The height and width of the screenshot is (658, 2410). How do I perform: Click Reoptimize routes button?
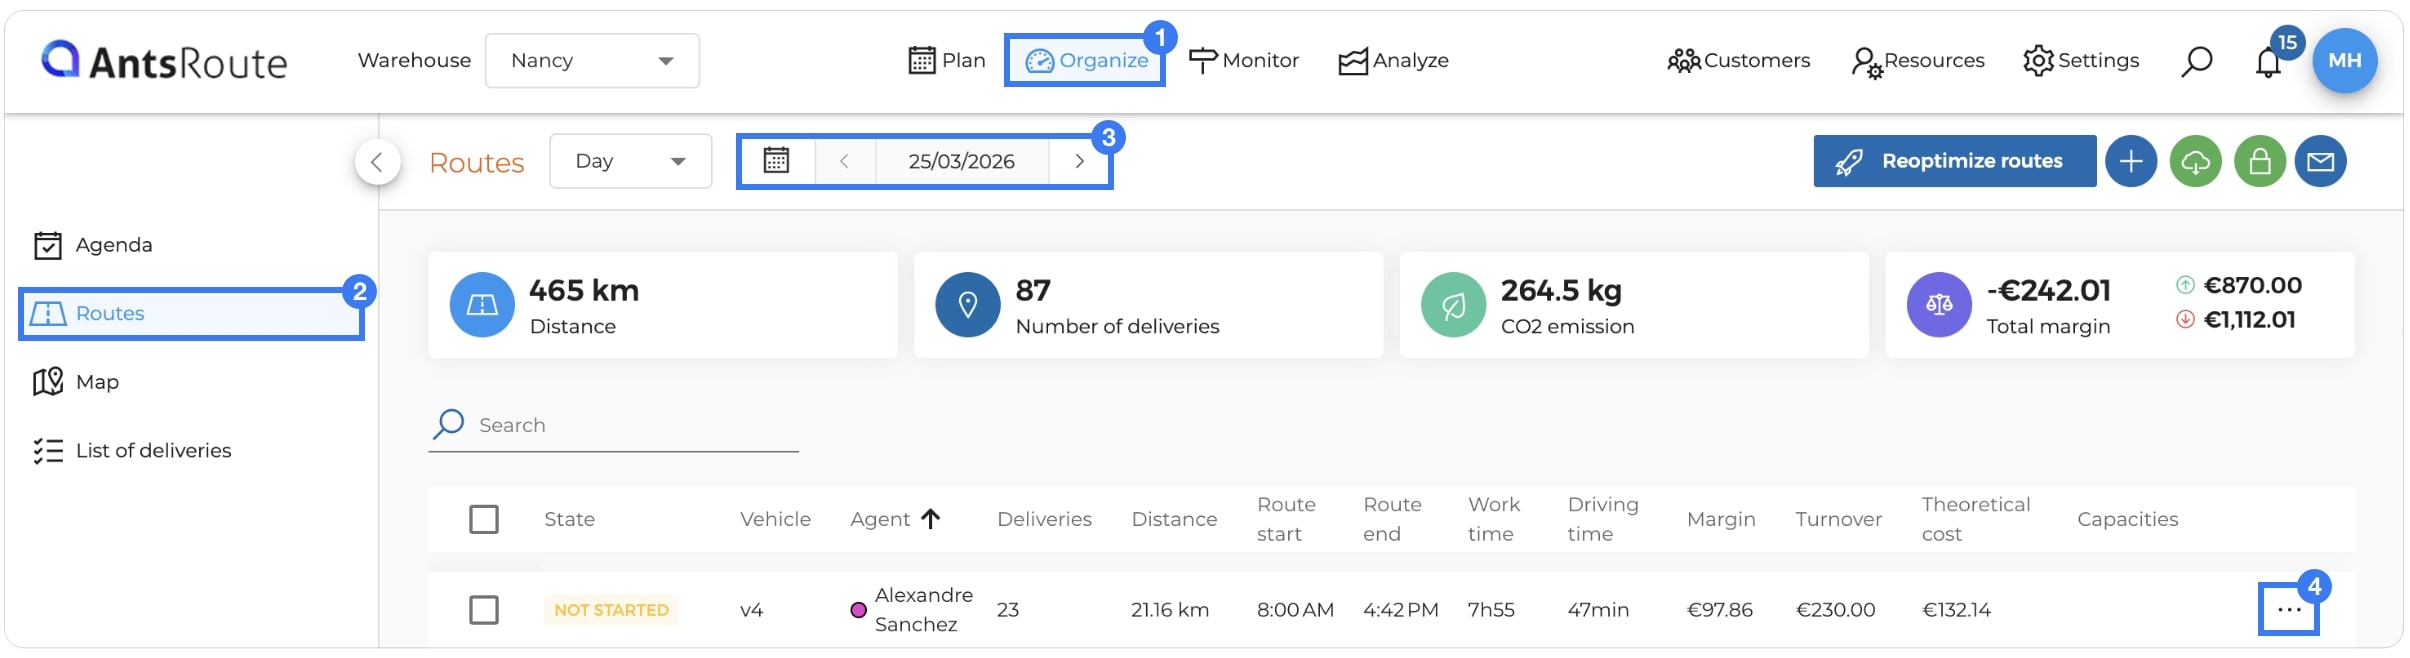click(x=1954, y=161)
